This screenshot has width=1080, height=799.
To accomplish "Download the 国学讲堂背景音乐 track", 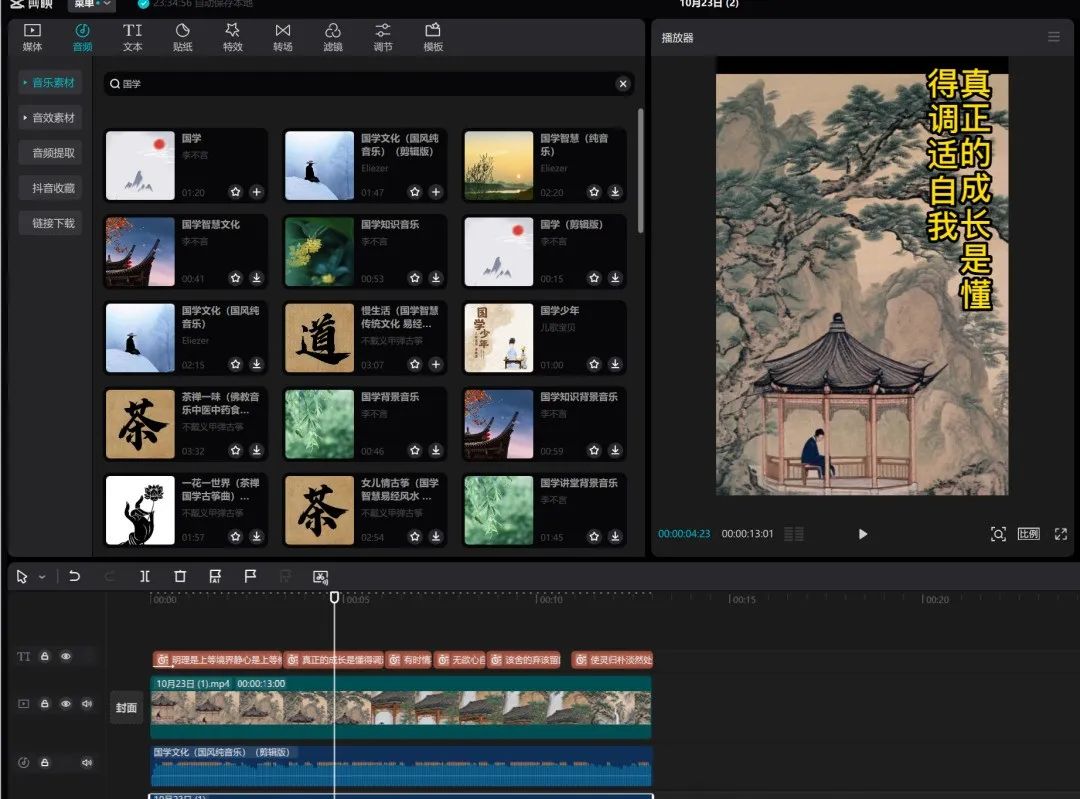I will (x=615, y=537).
